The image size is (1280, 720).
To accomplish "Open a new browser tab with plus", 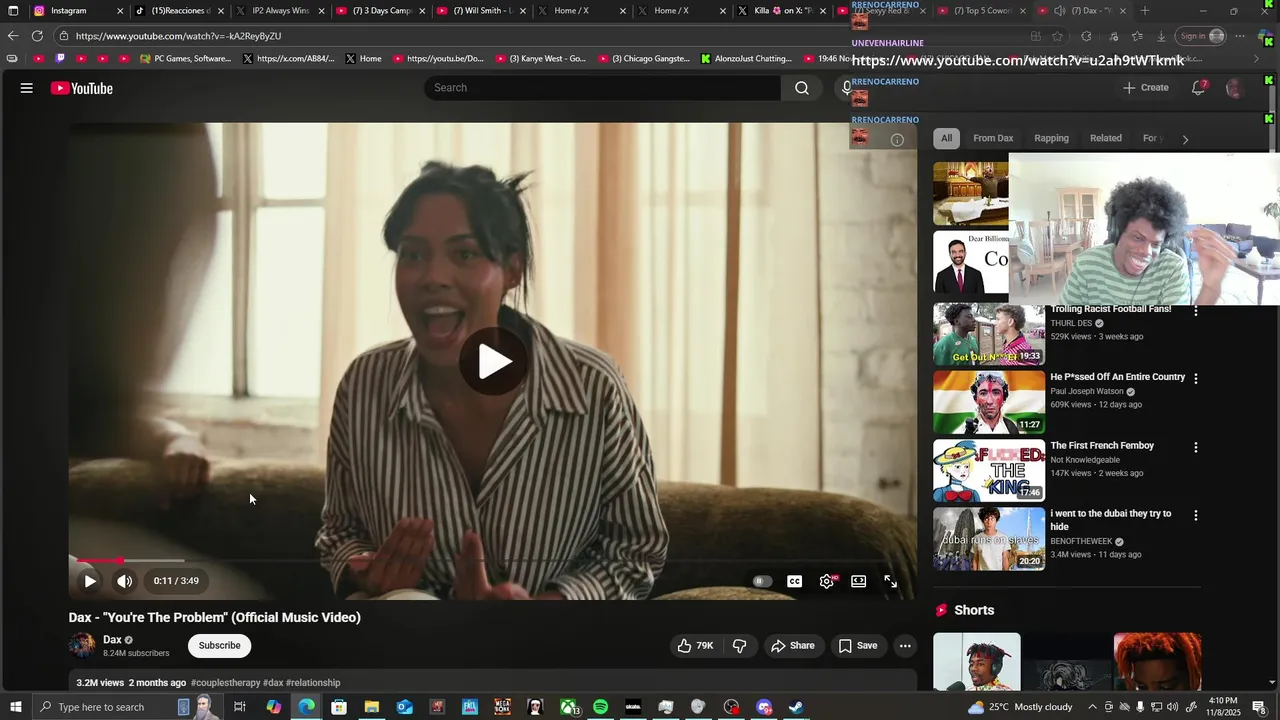I will (1145, 11).
